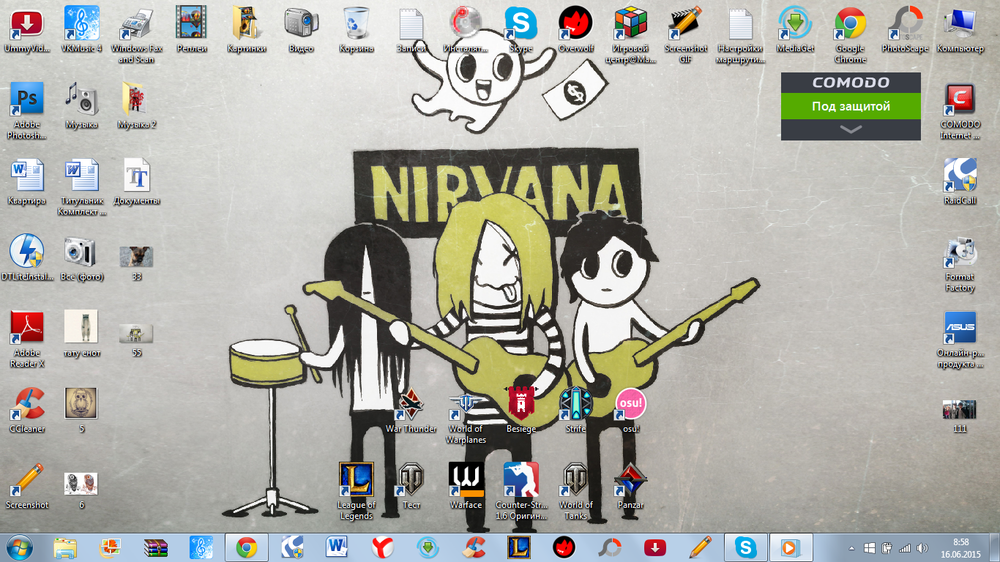Open the Квартира Word document
This screenshot has height=562, width=1000.
click(x=27, y=182)
